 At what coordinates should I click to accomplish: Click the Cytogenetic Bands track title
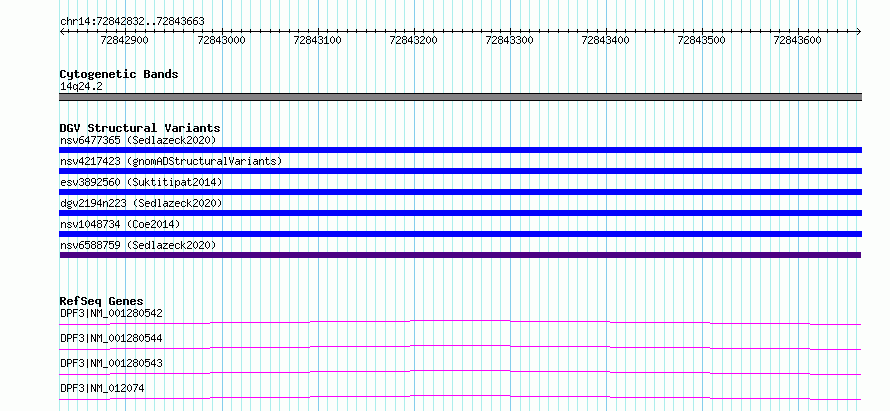pyautogui.click(x=119, y=74)
